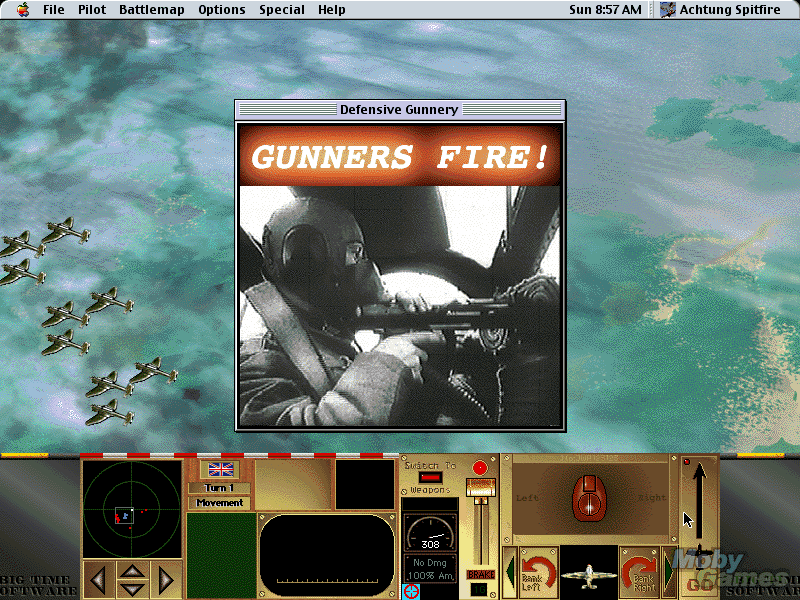This screenshot has height=600, width=800.
Task: Click the GO button
Action: (699, 585)
